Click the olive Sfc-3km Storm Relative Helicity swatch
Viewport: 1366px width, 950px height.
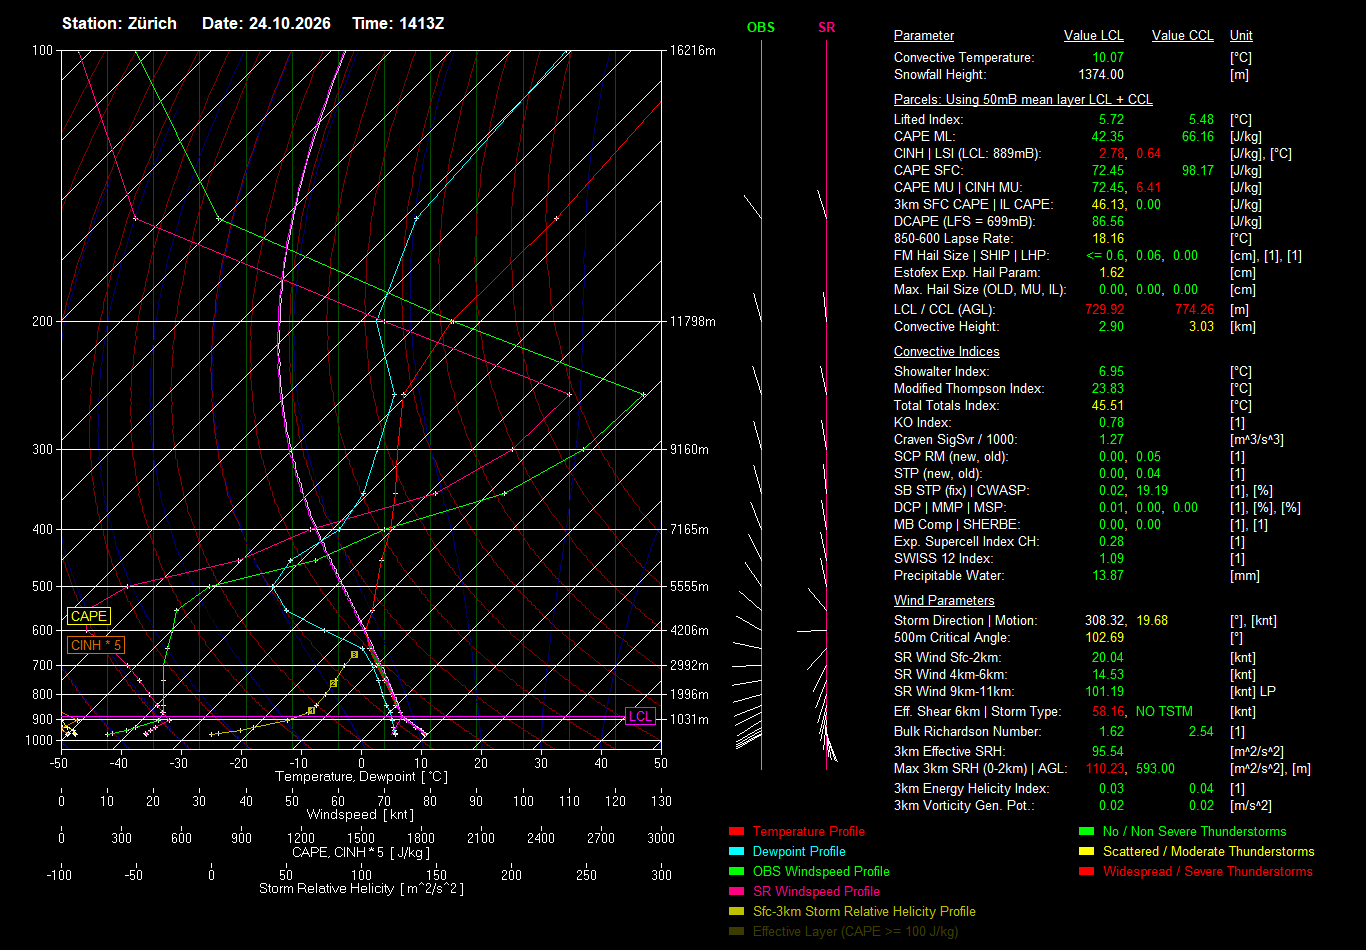click(736, 911)
